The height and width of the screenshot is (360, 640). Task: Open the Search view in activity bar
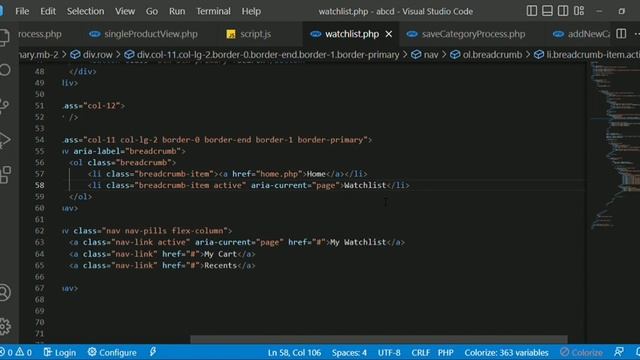tap(5, 70)
